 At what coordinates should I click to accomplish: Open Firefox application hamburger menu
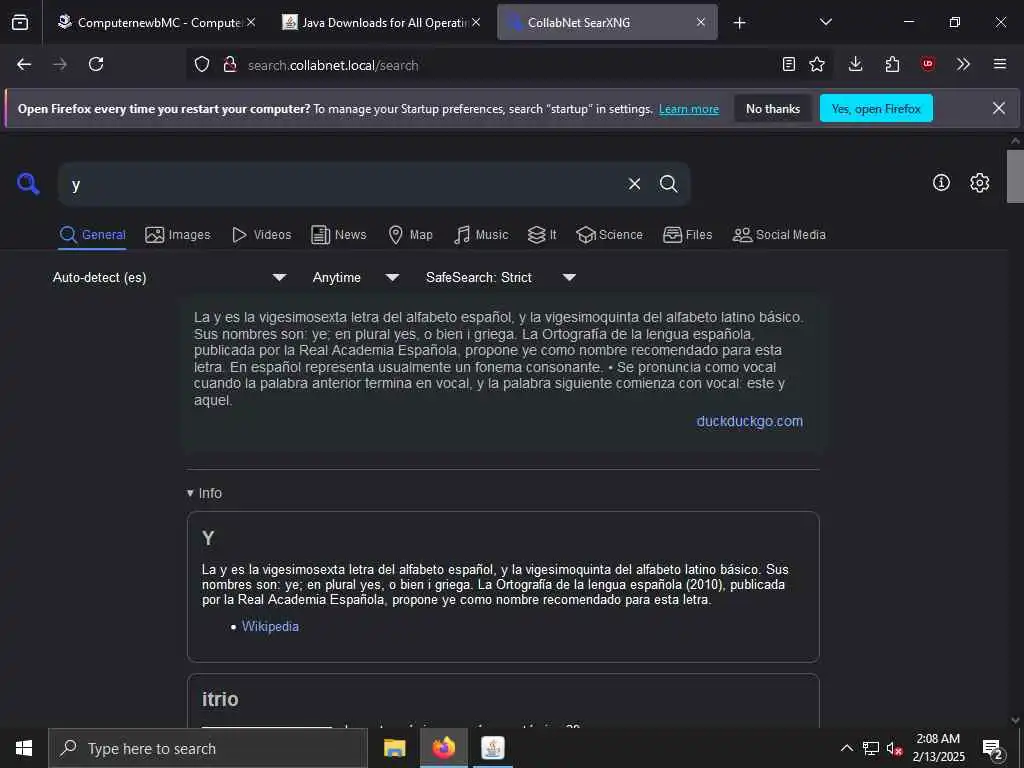coord(1000,64)
